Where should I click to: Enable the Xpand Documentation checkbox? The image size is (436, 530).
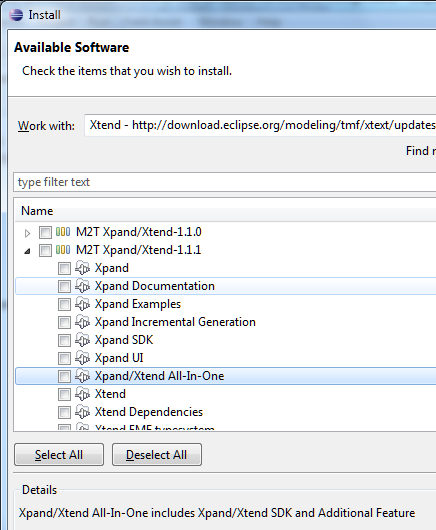pyautogui.click(x=64, y=287)
